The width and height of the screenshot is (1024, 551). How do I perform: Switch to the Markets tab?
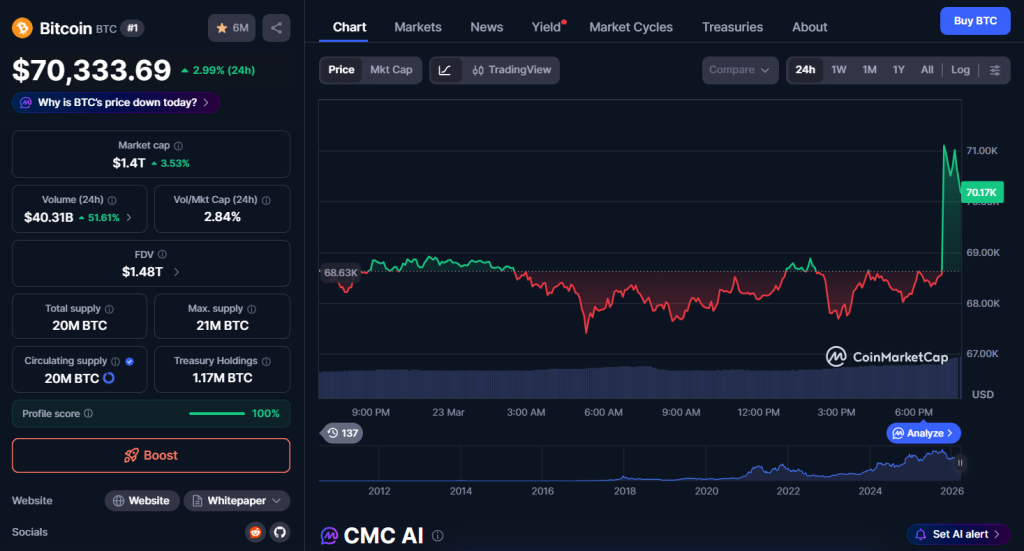coord(418,27)
